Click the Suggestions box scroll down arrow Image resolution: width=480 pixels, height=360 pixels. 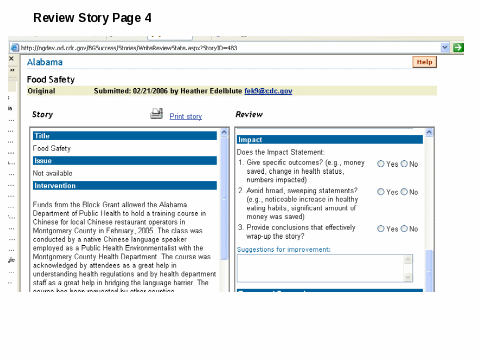408,277
